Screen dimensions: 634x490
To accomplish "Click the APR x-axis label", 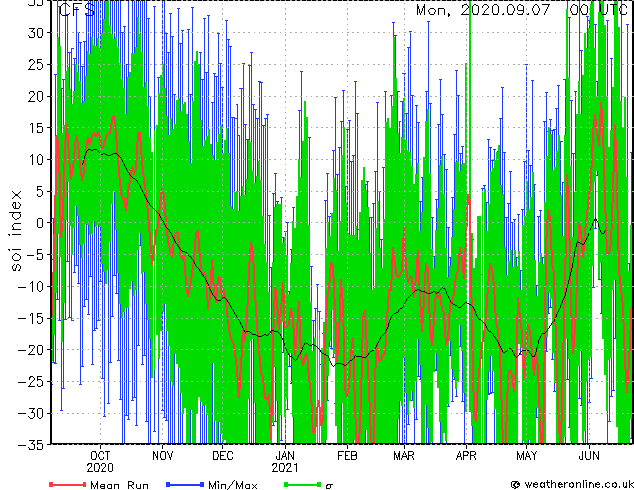I will coord(466,456).
